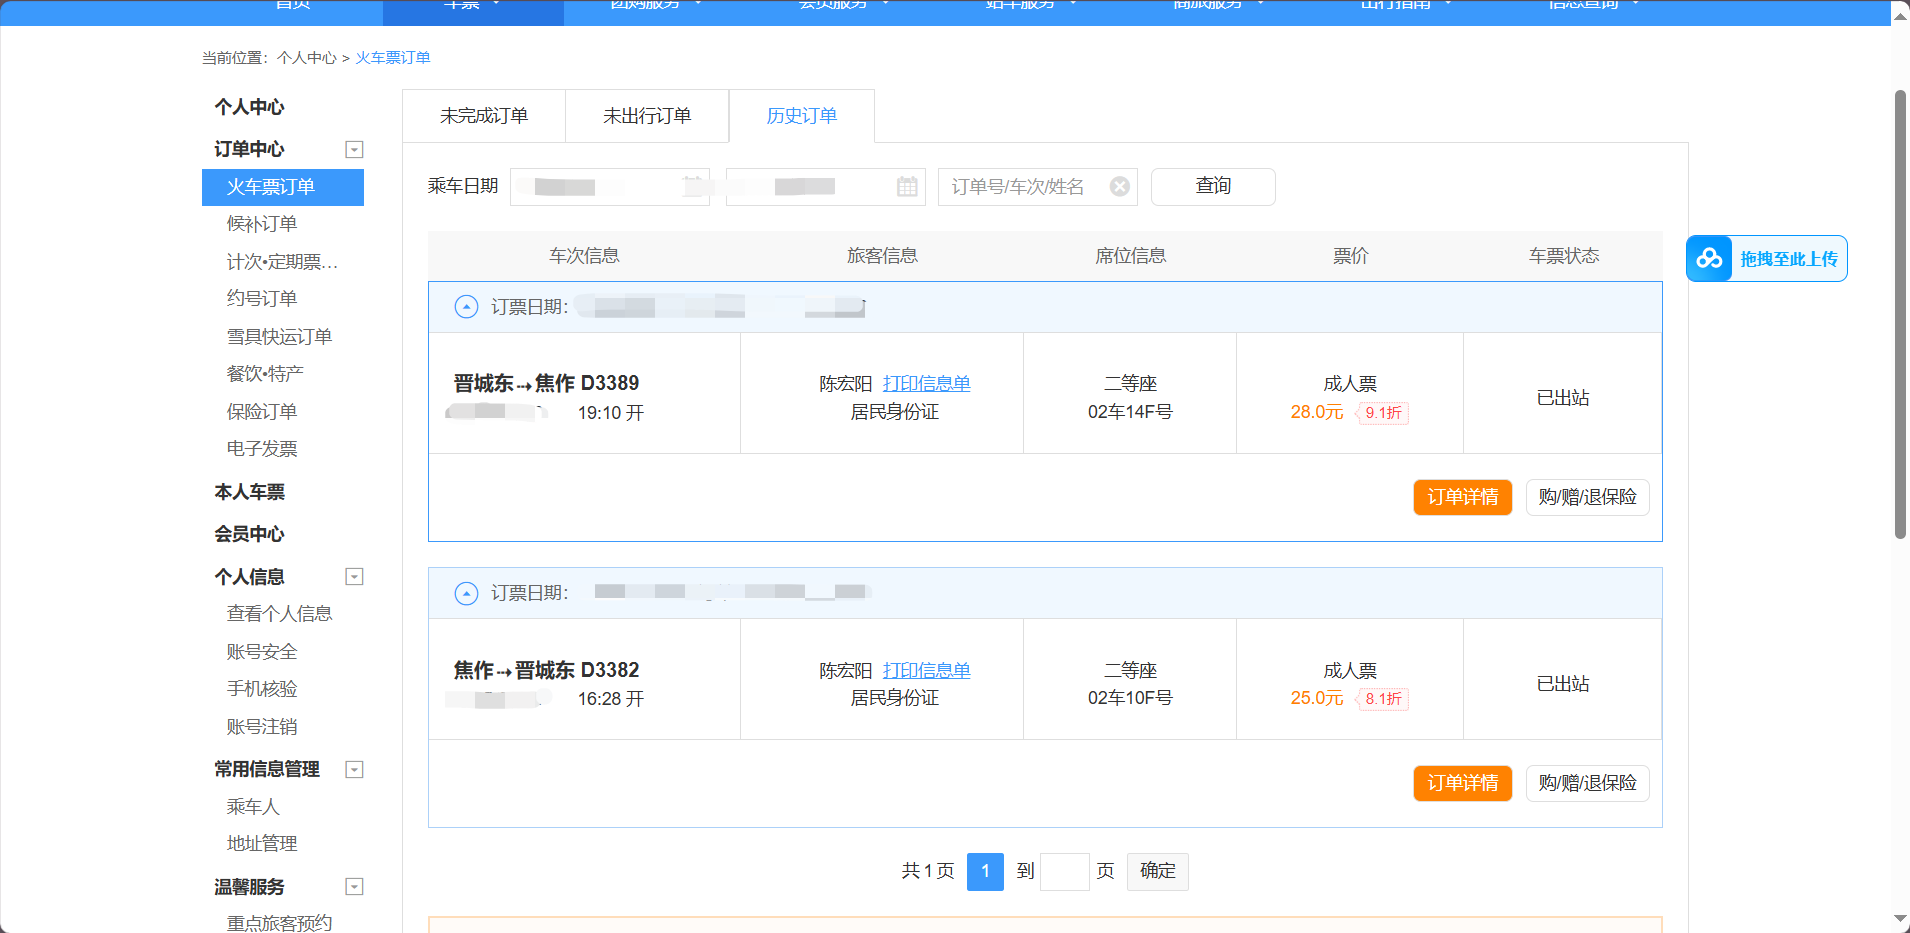Click the end date calendar icon

tap(906, 187)
